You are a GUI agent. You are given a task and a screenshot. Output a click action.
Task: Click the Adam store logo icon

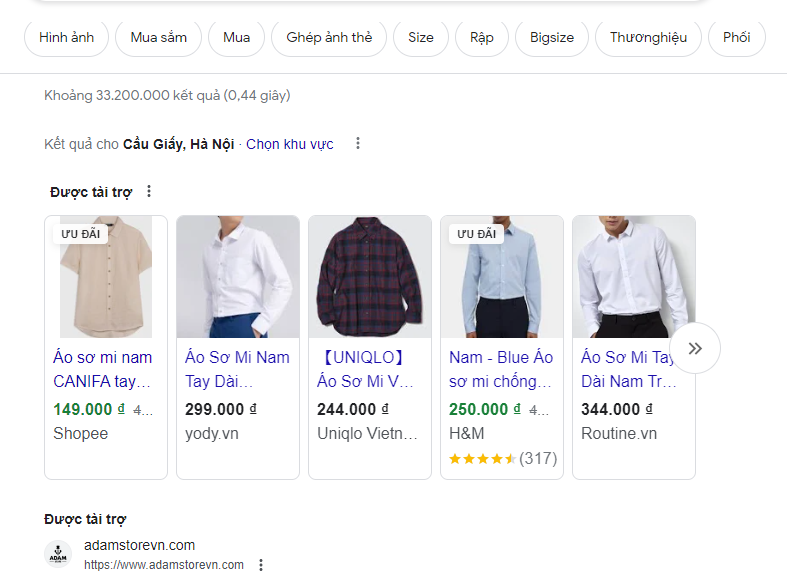pos(58,554)
